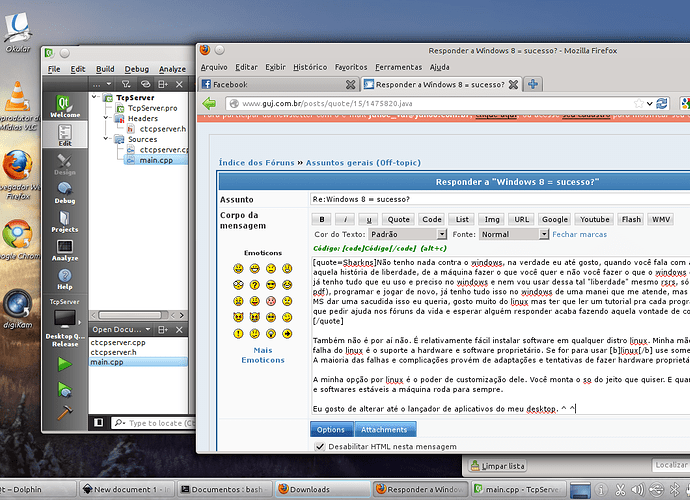Collapse Headers folder in project tree

(106, 118)
